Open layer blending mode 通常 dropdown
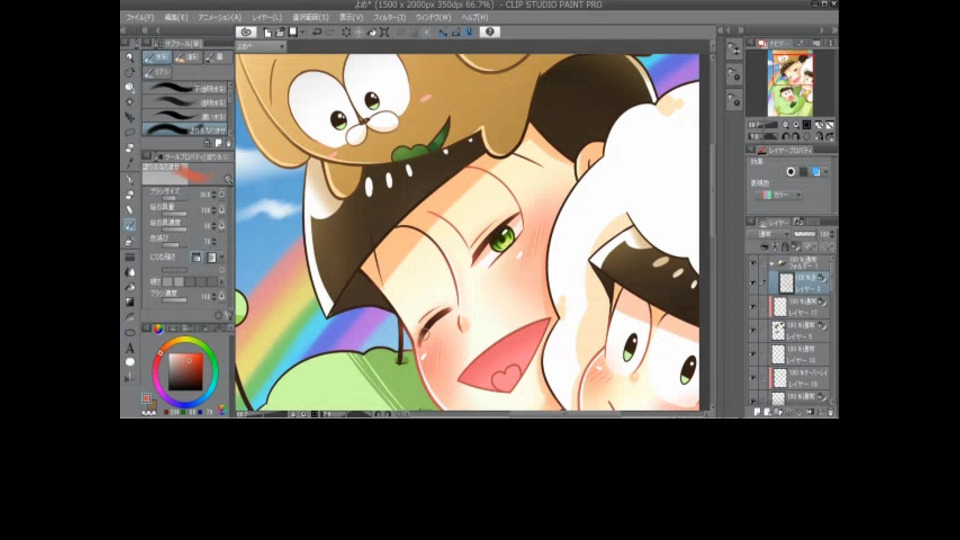 [768, 234]
